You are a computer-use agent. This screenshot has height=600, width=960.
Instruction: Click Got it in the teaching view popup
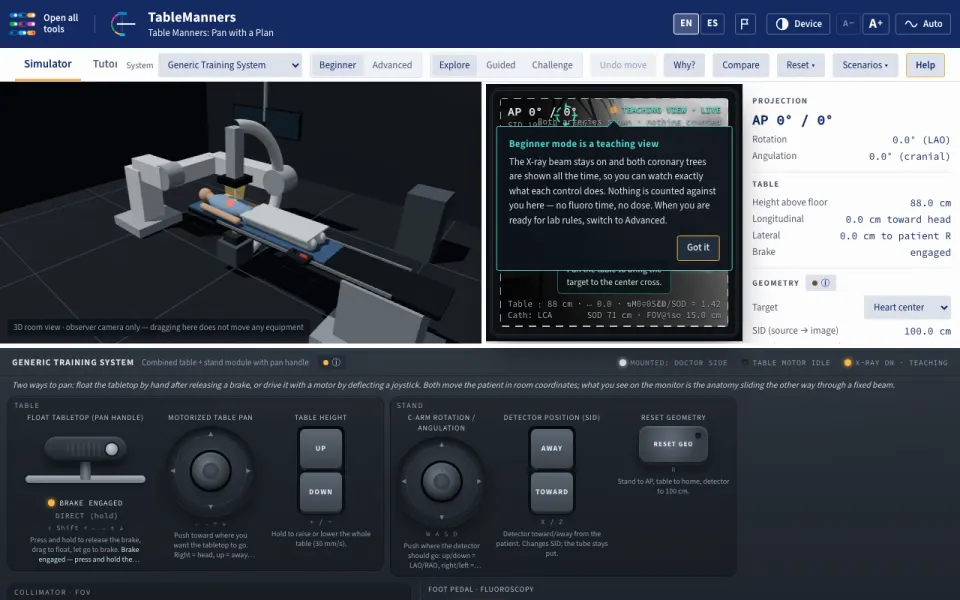(698, 247)
